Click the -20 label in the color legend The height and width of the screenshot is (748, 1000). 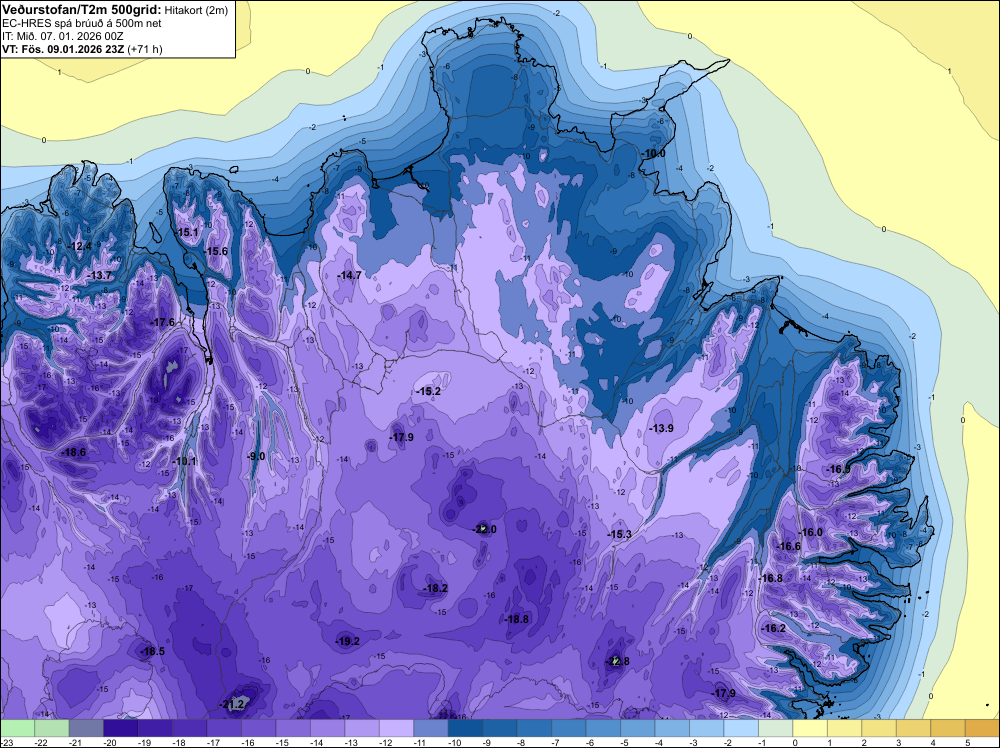(110, 742)
